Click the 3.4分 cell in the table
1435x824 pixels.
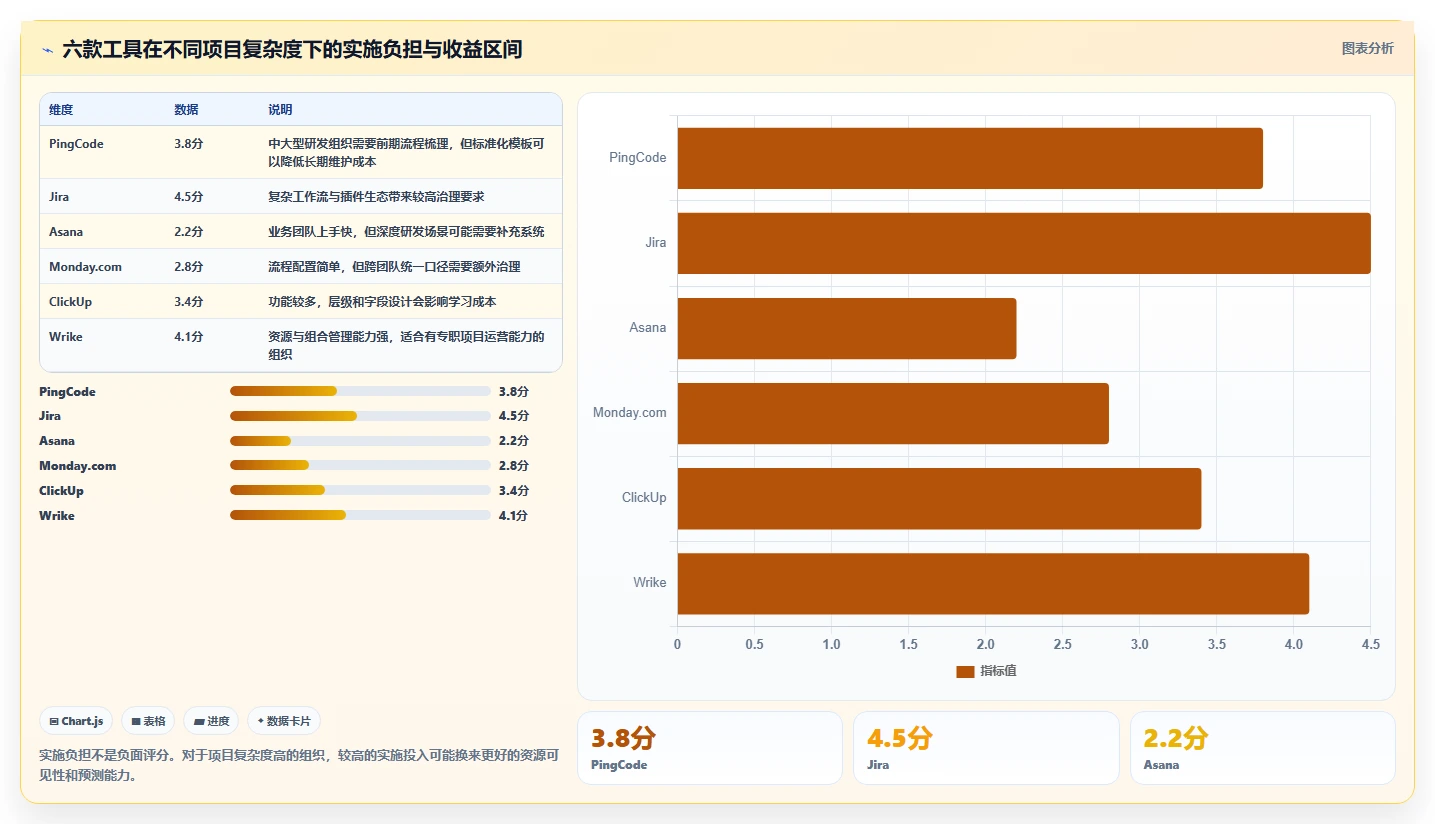(188, 302)
